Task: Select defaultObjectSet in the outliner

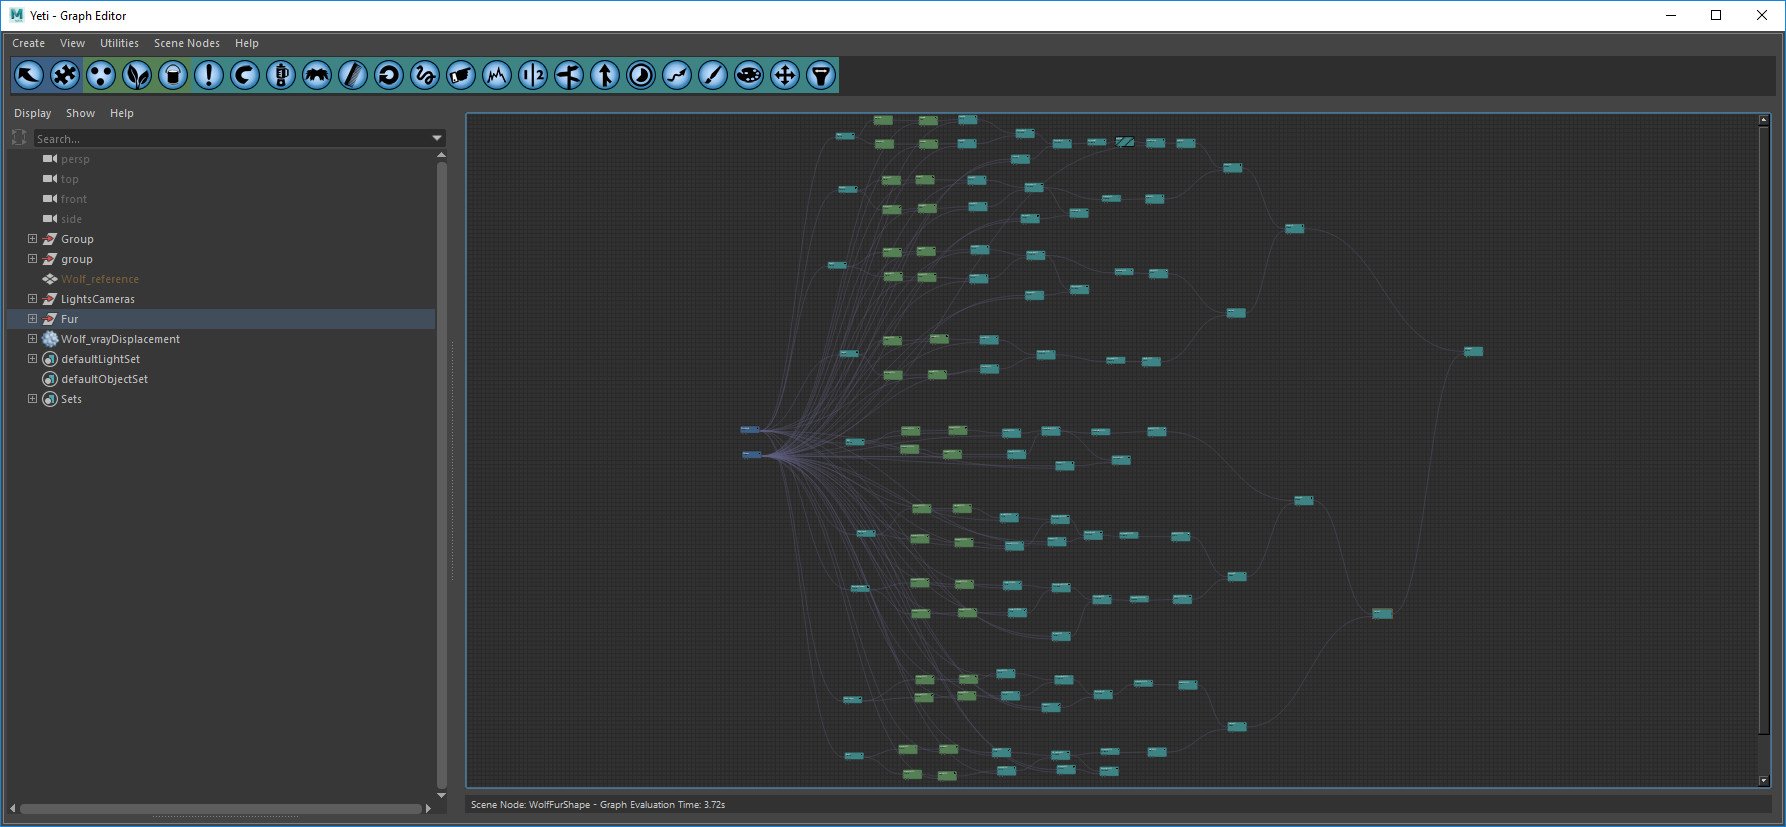Action: coord(104,379)
